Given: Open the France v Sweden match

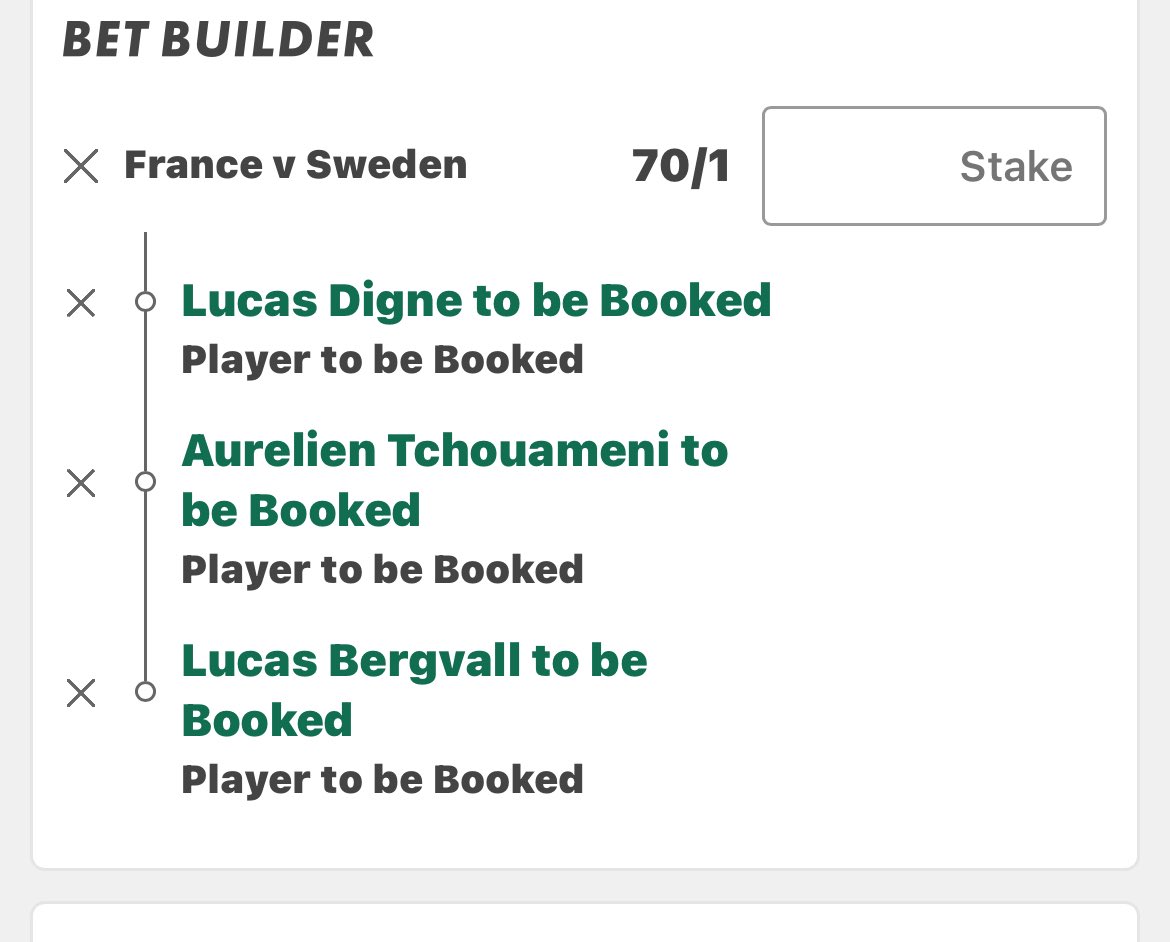Looking at the screenshot, I should [x=295, y=165].
